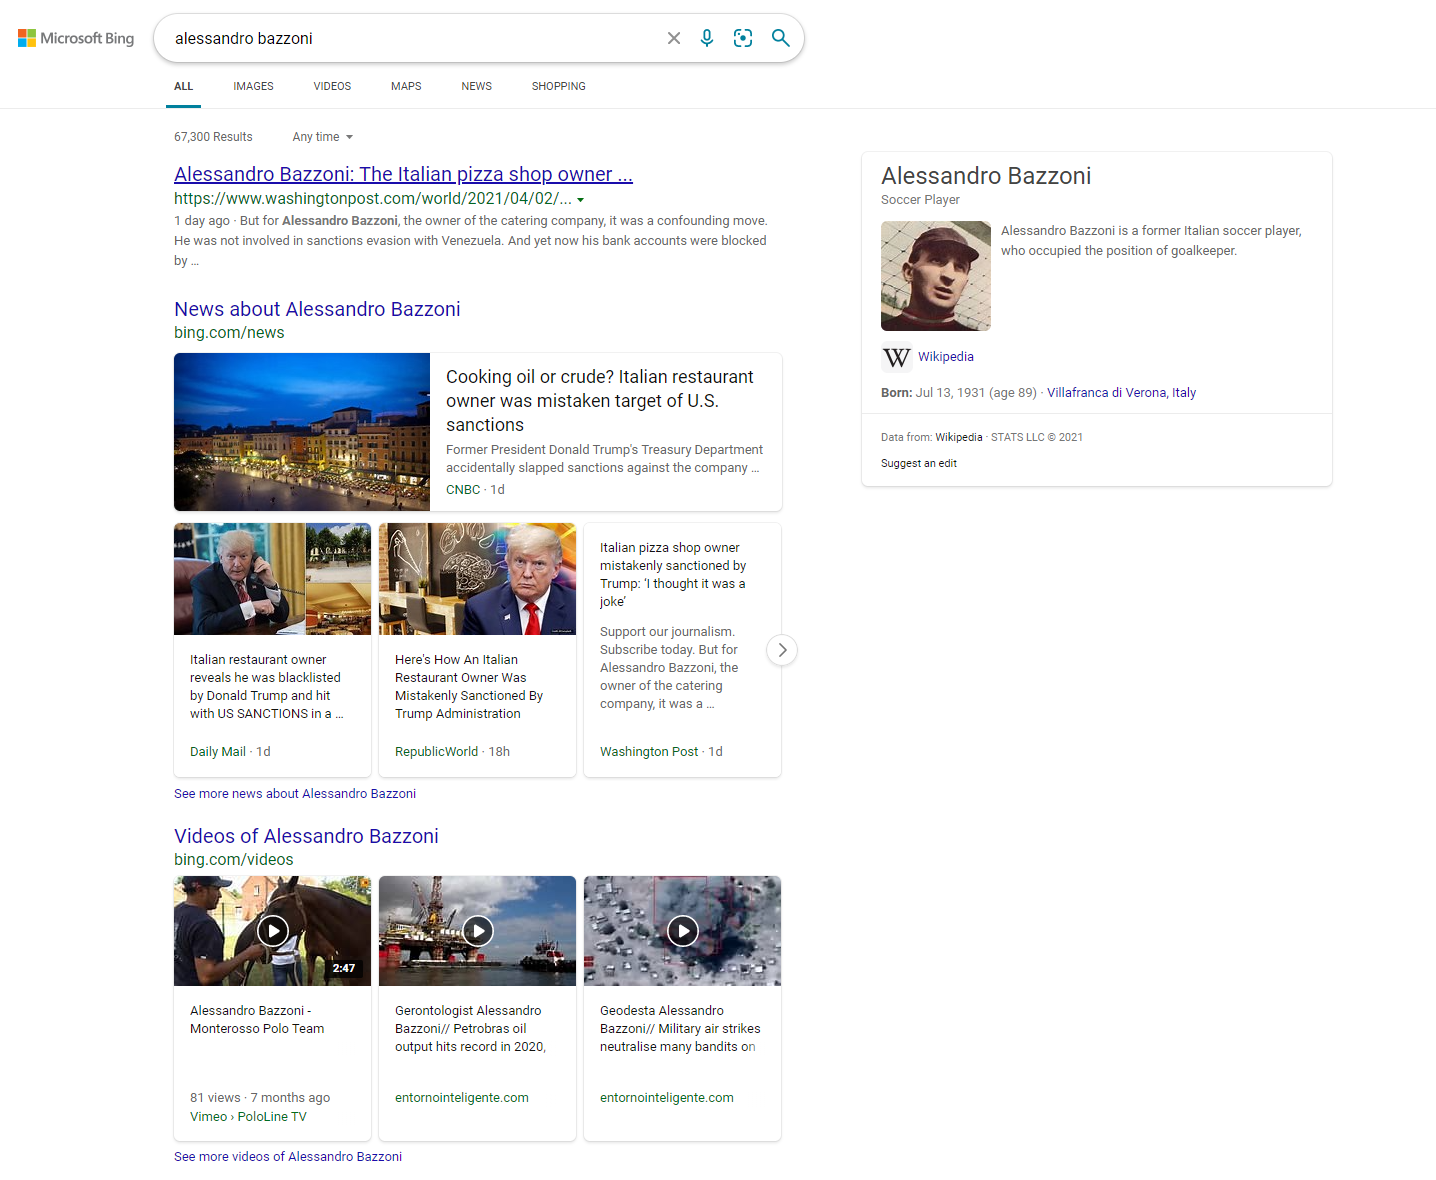Expand the green arrow beside washingtonpost URL

click(580, 200)
